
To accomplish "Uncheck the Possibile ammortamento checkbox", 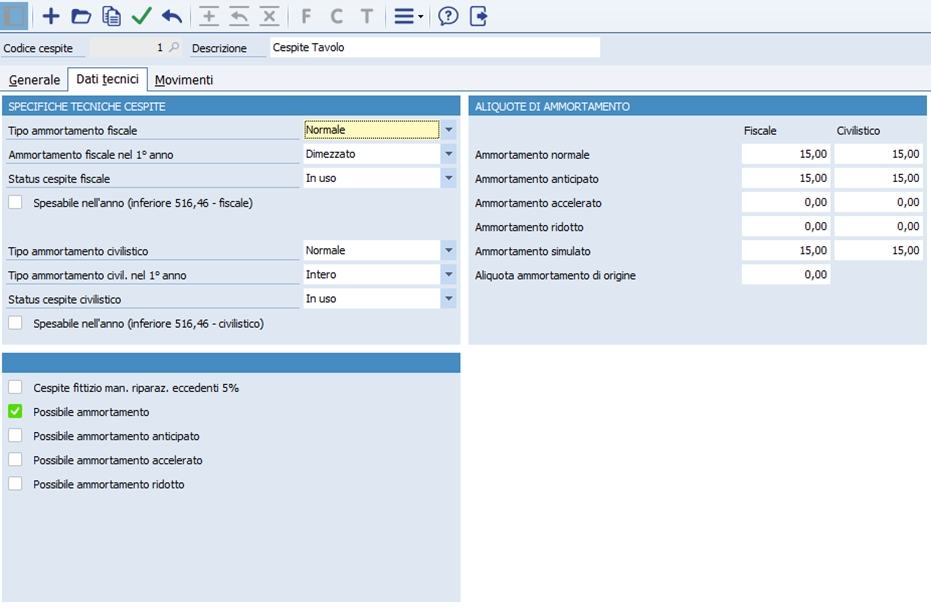I will pos(15,411).
